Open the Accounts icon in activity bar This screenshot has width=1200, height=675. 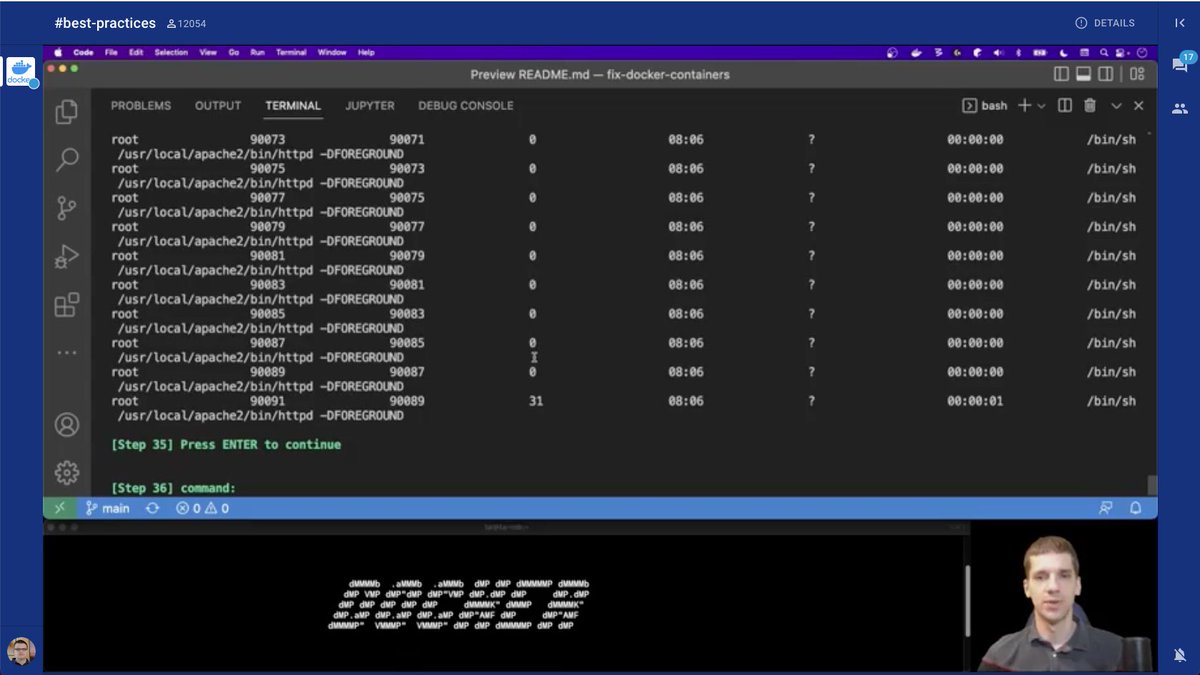67,424
